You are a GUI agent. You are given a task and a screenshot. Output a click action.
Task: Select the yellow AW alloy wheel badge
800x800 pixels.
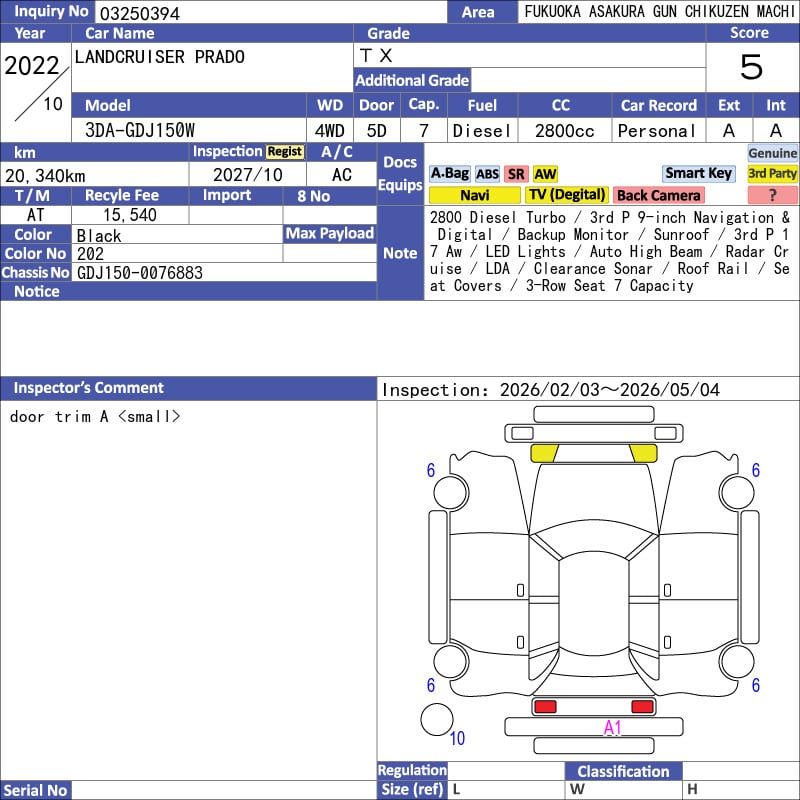pos(545,174)
